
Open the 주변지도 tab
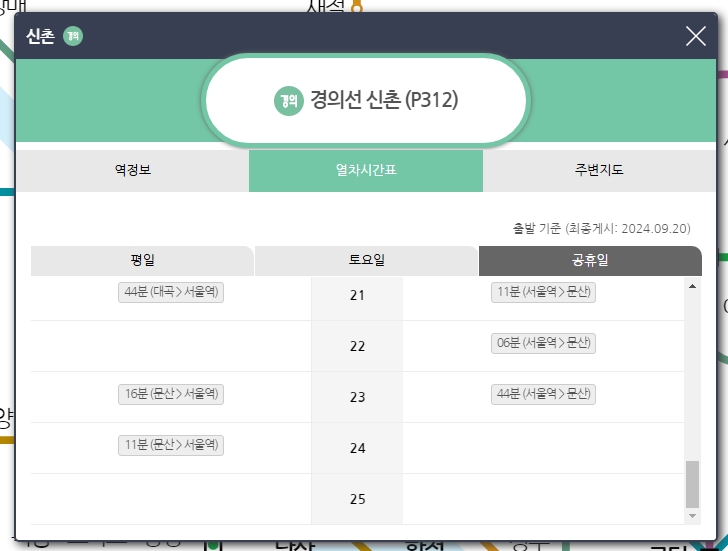coord(599,170)
